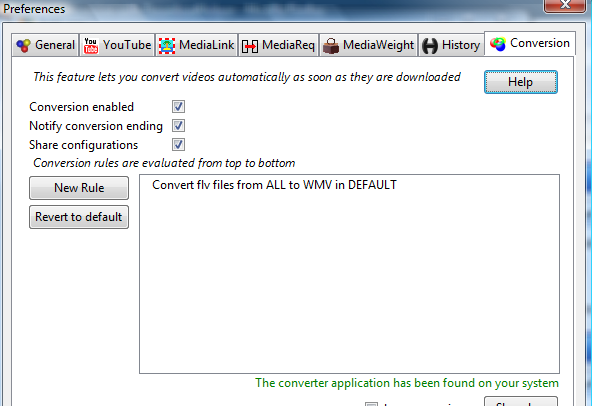Screen dimensions: 592x406
Task: Show the History tab
Action: click(x=451, y=45)
